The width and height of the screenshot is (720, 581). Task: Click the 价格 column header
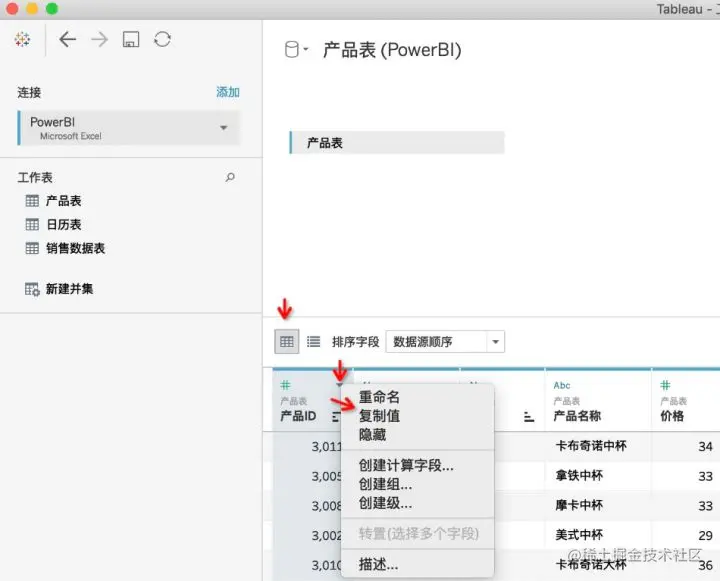pos(672,416)
